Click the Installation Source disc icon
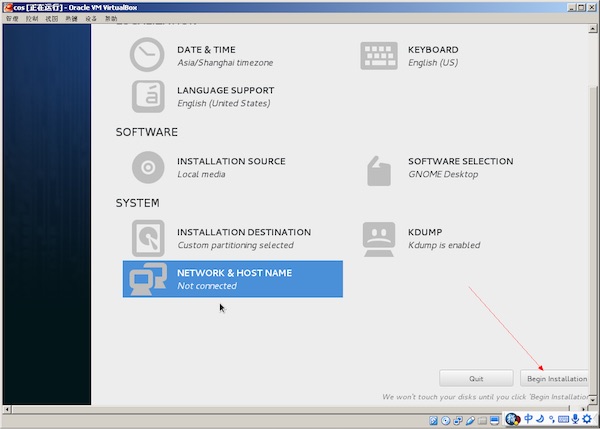Viewport: 600px width, 429px height. point(146,167)
